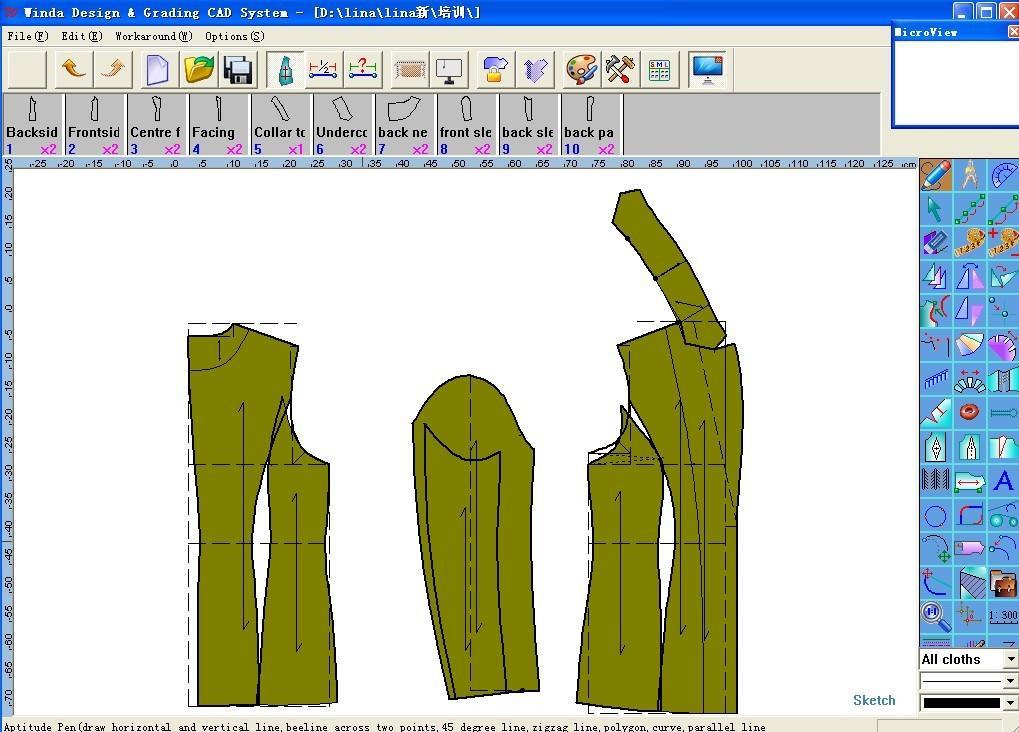Open the briefcase folder tool

[1003, 582]
